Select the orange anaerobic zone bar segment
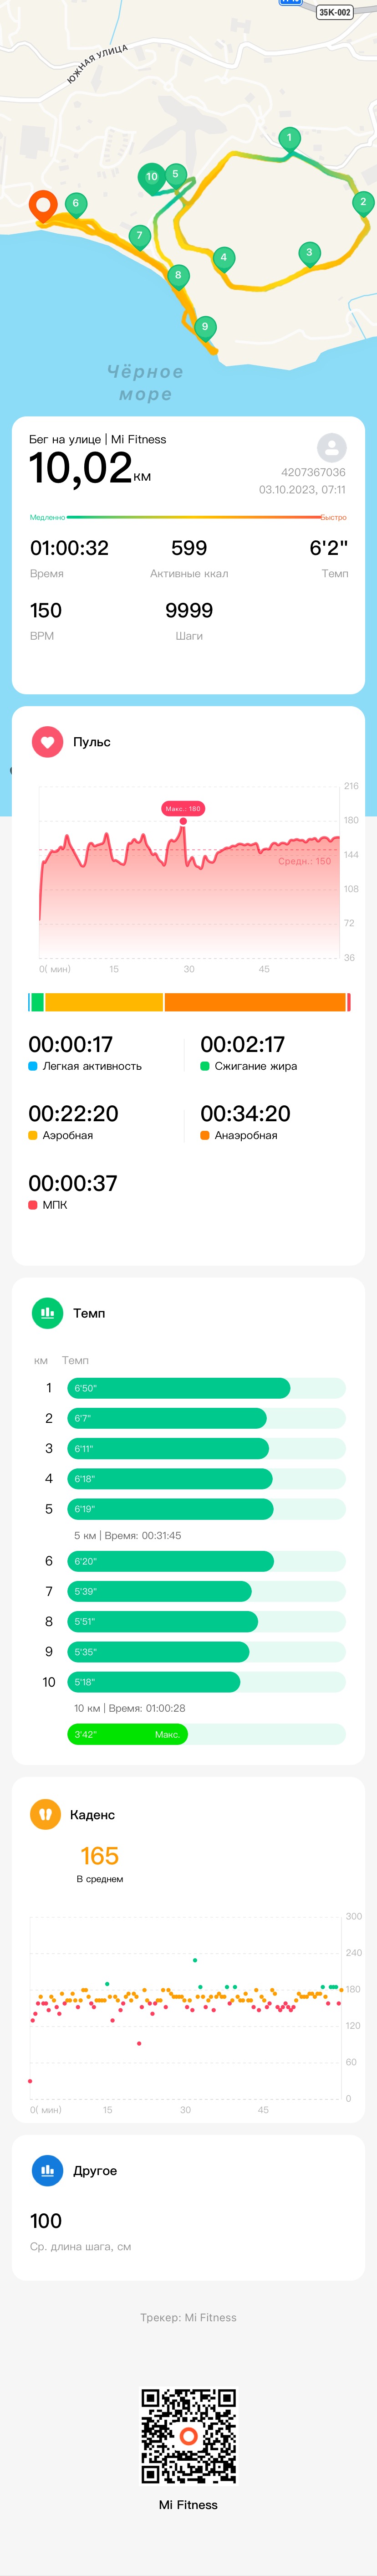 255,1002
